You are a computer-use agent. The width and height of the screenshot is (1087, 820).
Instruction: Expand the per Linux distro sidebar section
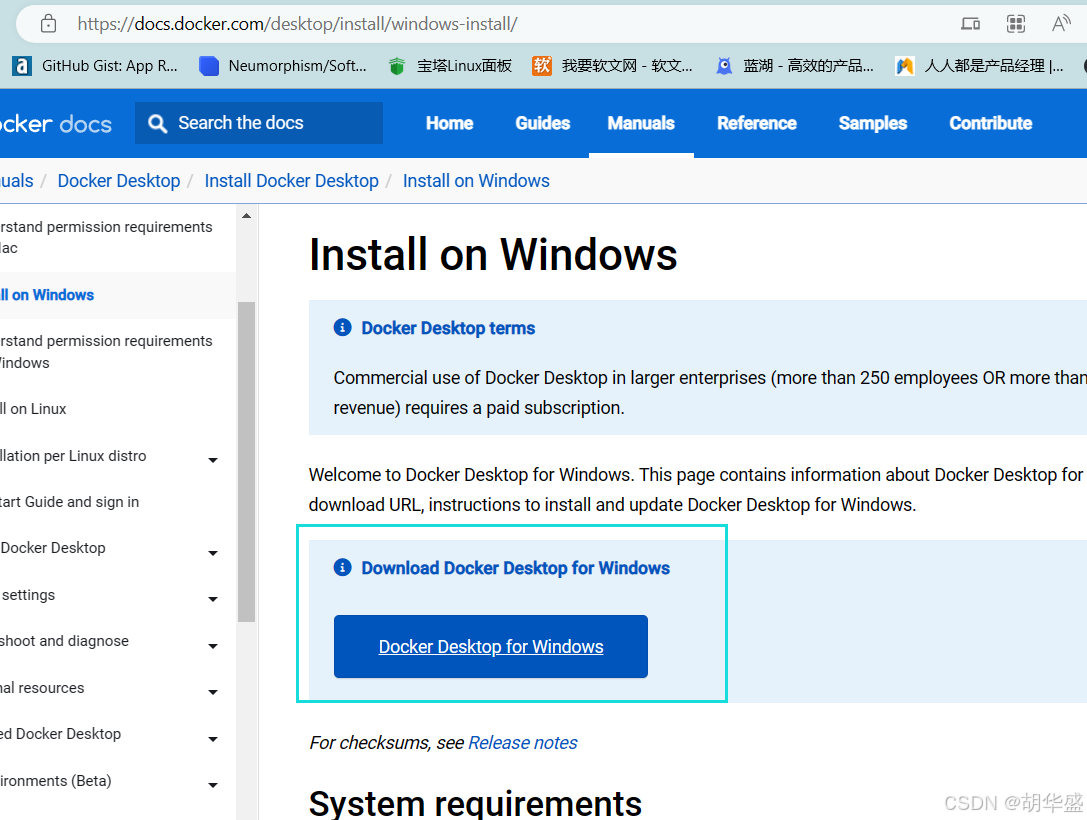[213, 460]
